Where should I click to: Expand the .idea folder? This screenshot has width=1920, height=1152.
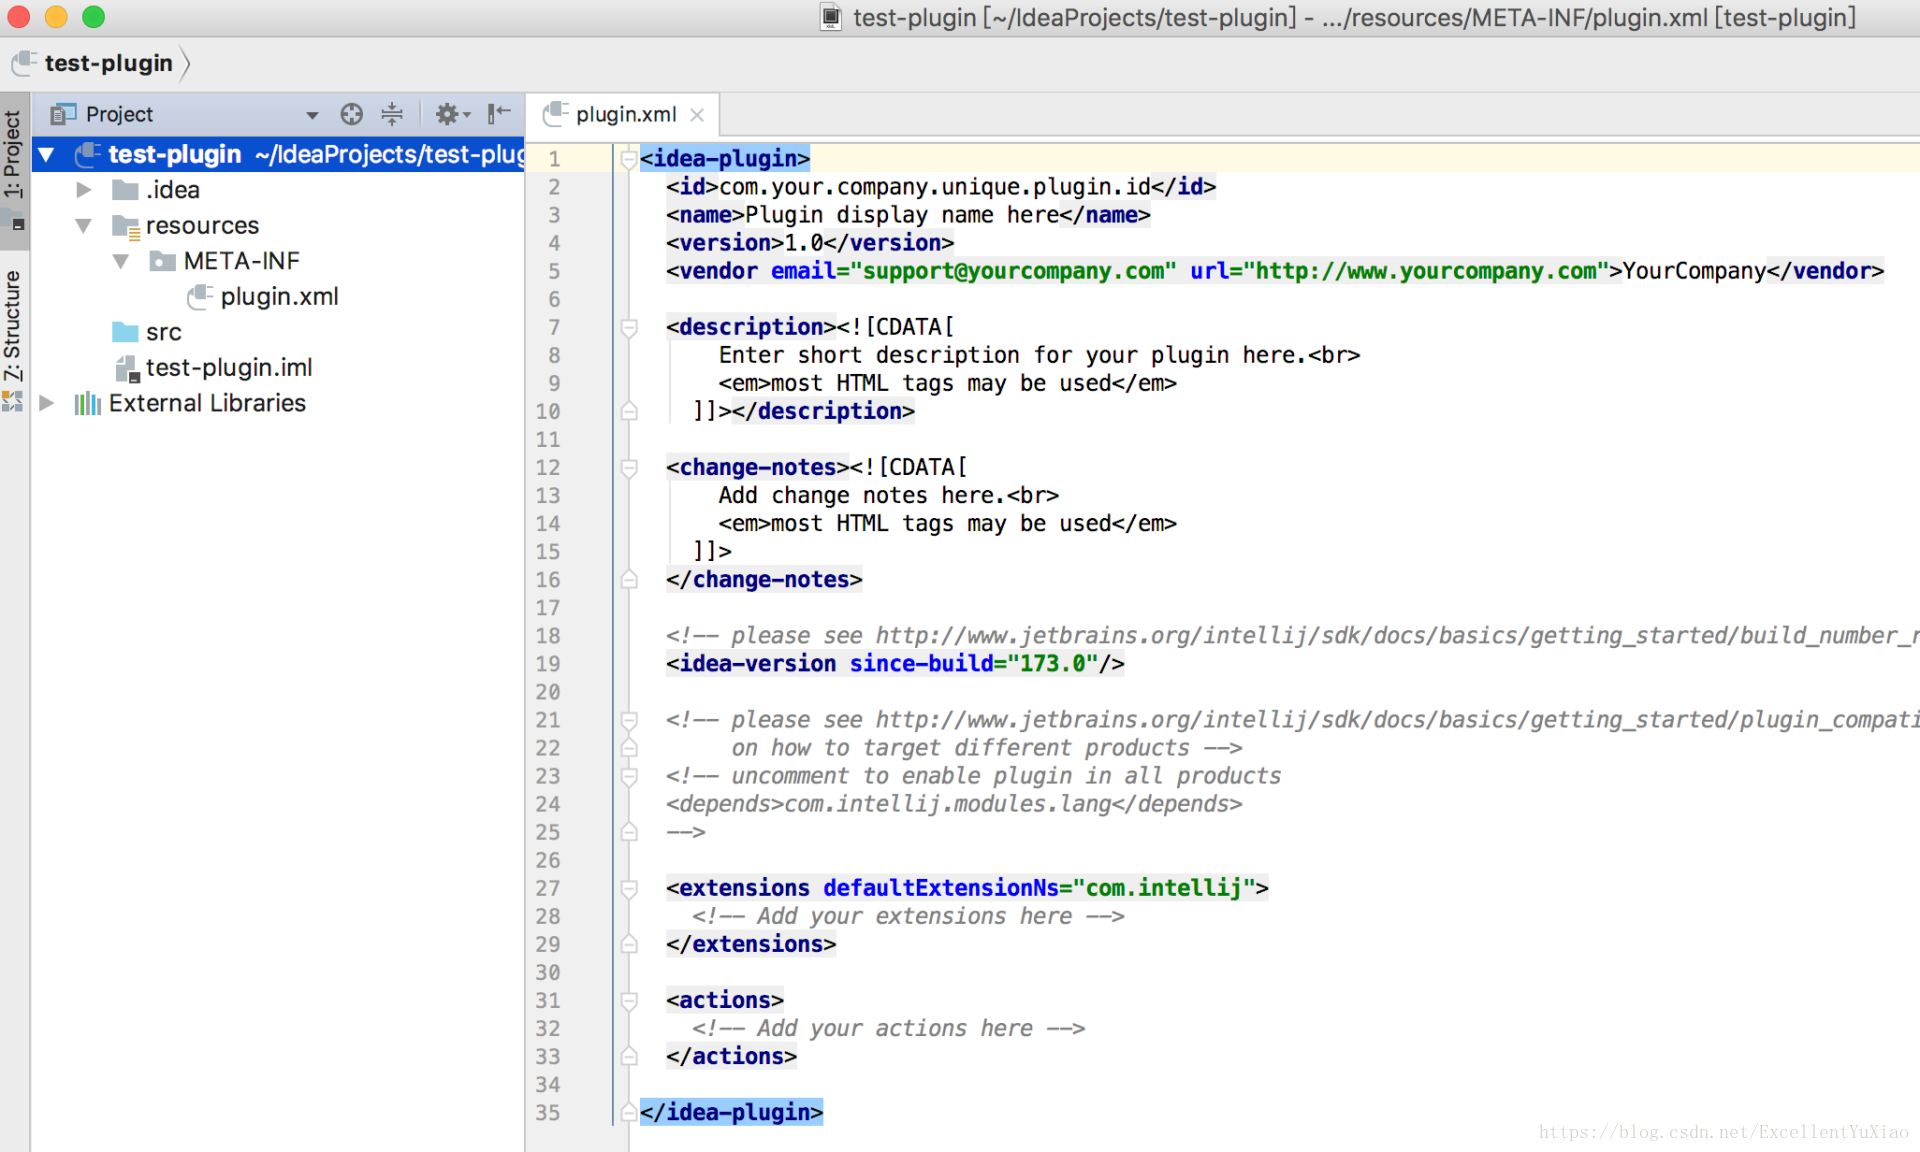(x=84, y=190)
